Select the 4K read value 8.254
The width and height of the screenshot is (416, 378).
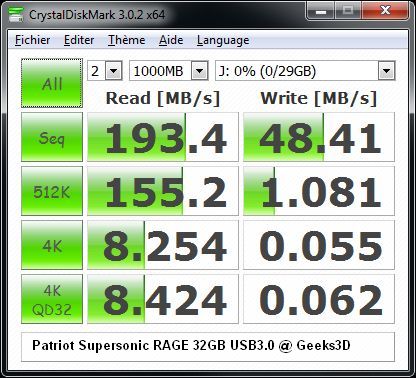pyautogui.click(x=163, y=245)
